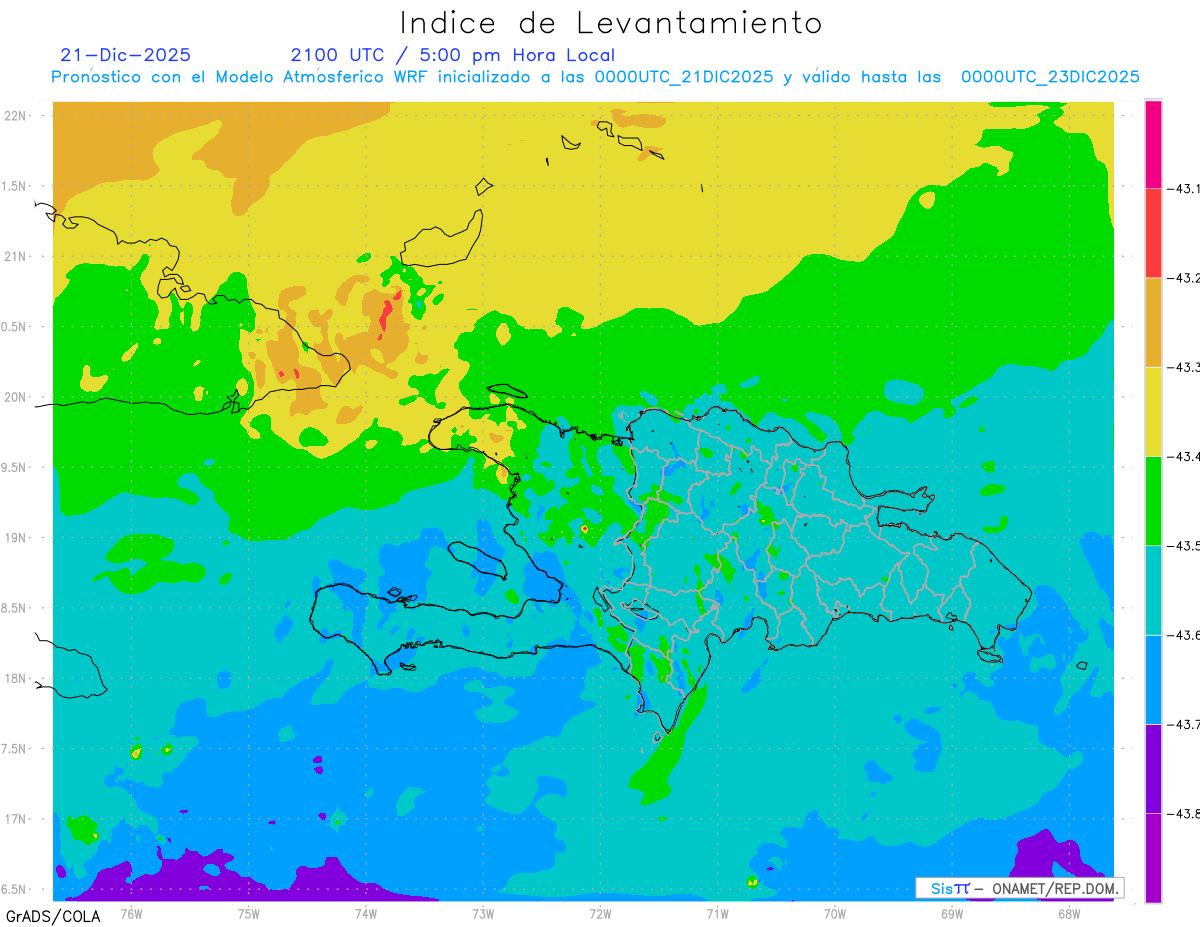1200x927 pixels.
Task: Click the "Pronostico con el Modelo Atmosferico WRF" forecast line
Action: (x=596, y=77)
